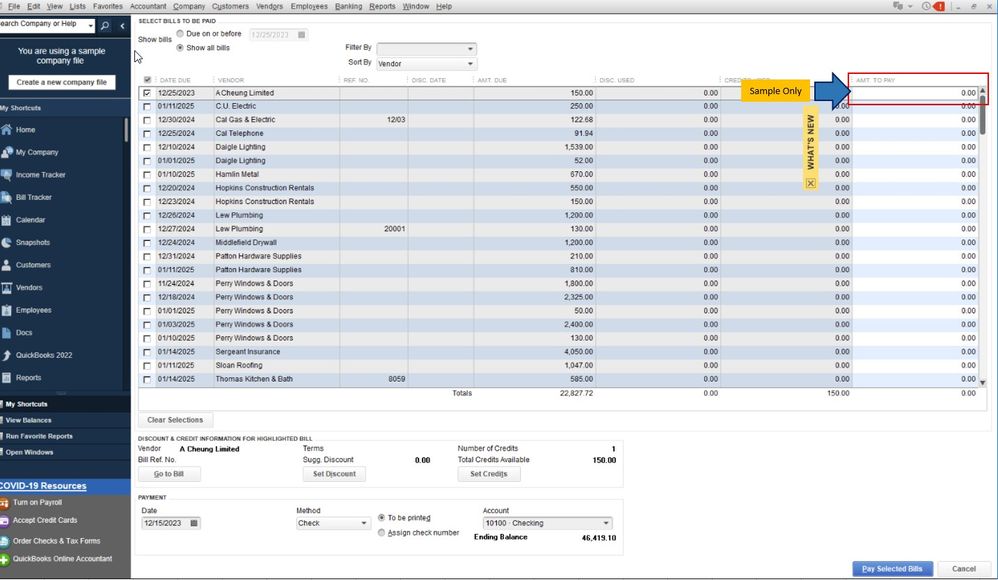Click the Pay Selected Bills button

(x=892, y=569)
